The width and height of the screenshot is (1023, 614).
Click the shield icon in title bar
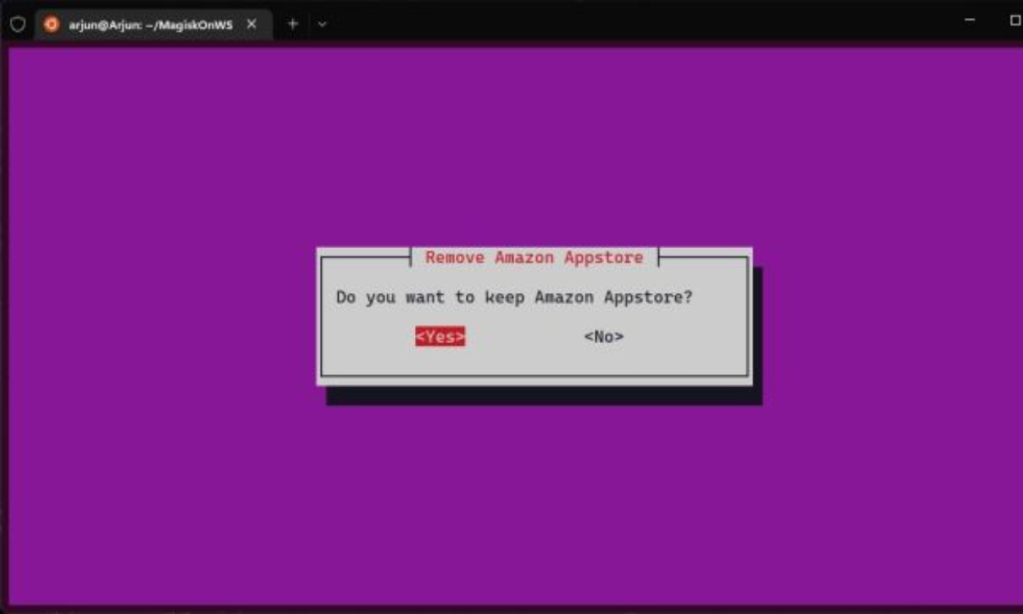pyautogui.click(x=18, y=24)
